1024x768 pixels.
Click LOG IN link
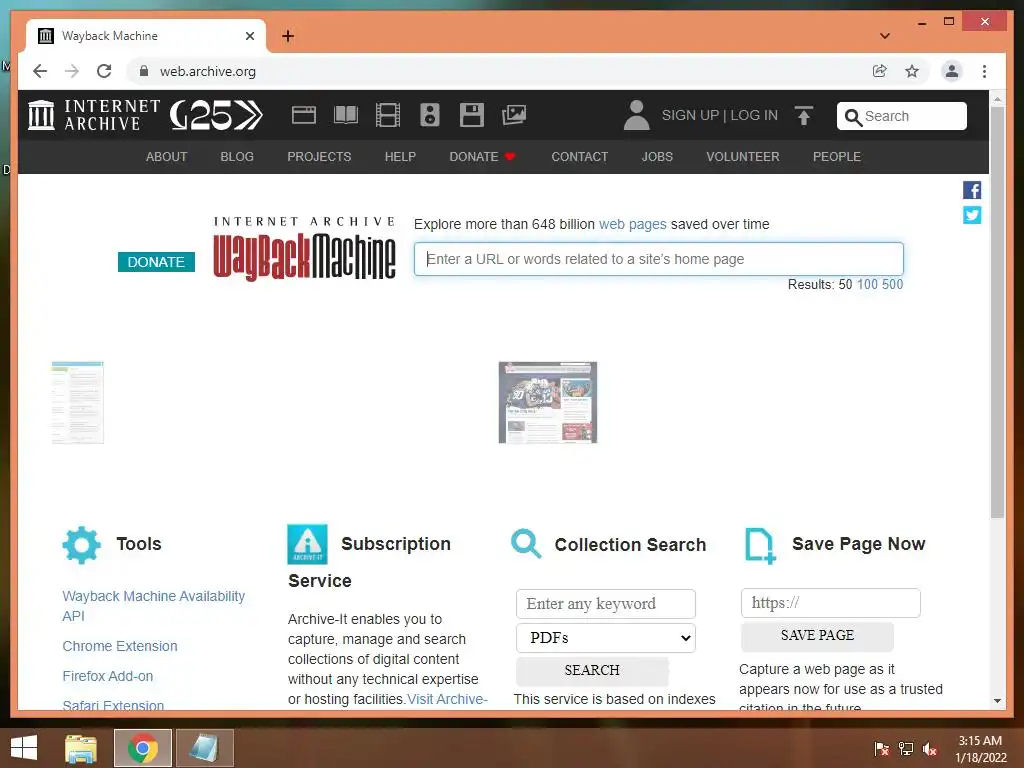(x=754, y=115)
